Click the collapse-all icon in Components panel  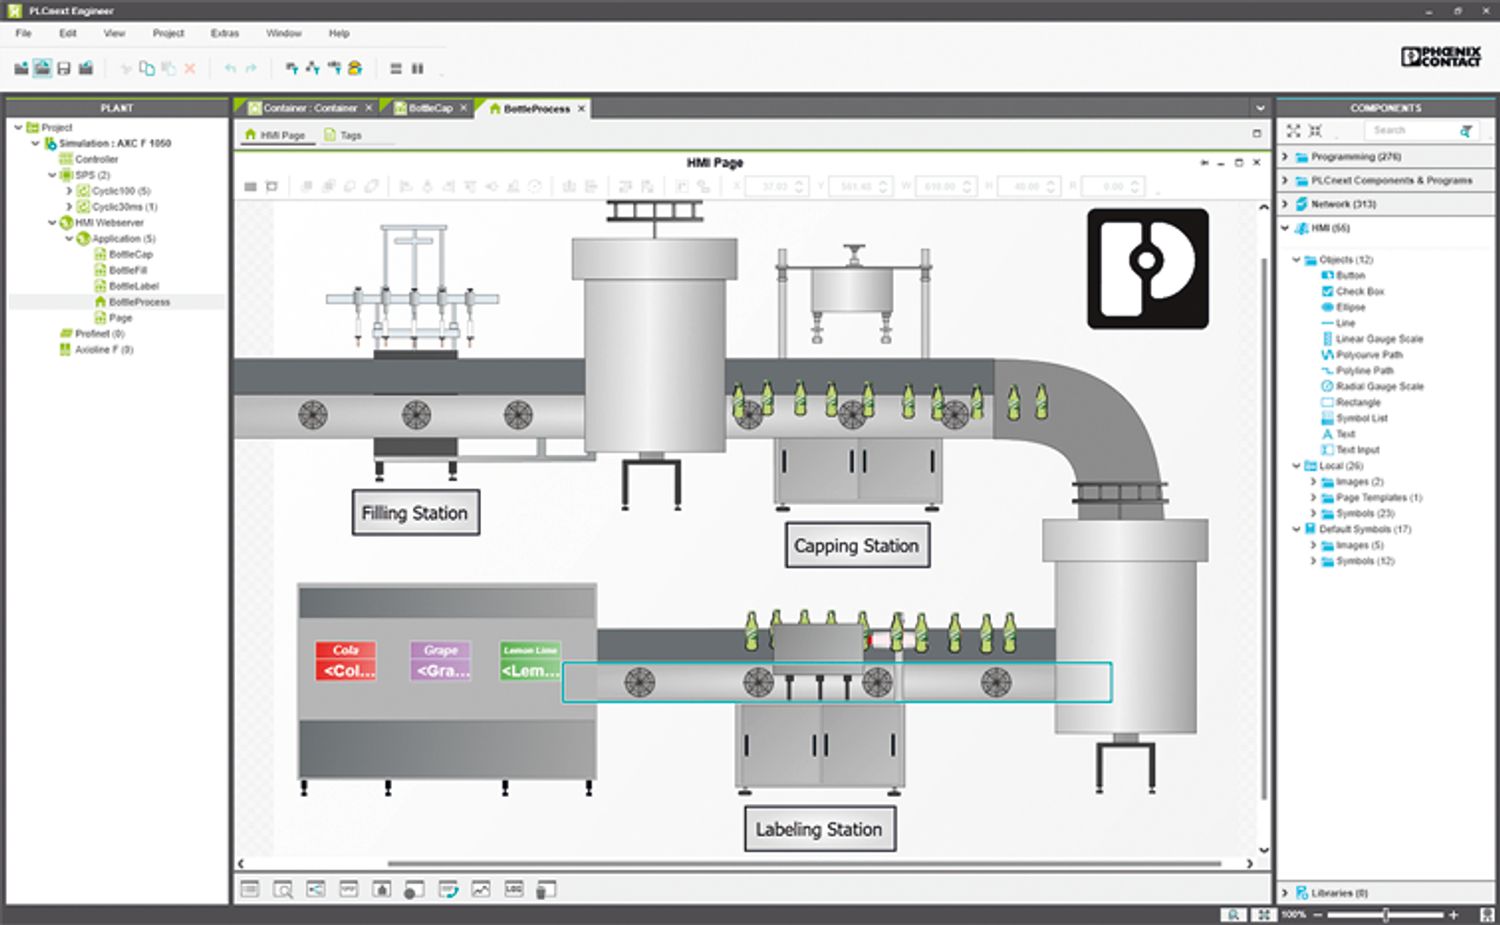(x=1316, y=131)
